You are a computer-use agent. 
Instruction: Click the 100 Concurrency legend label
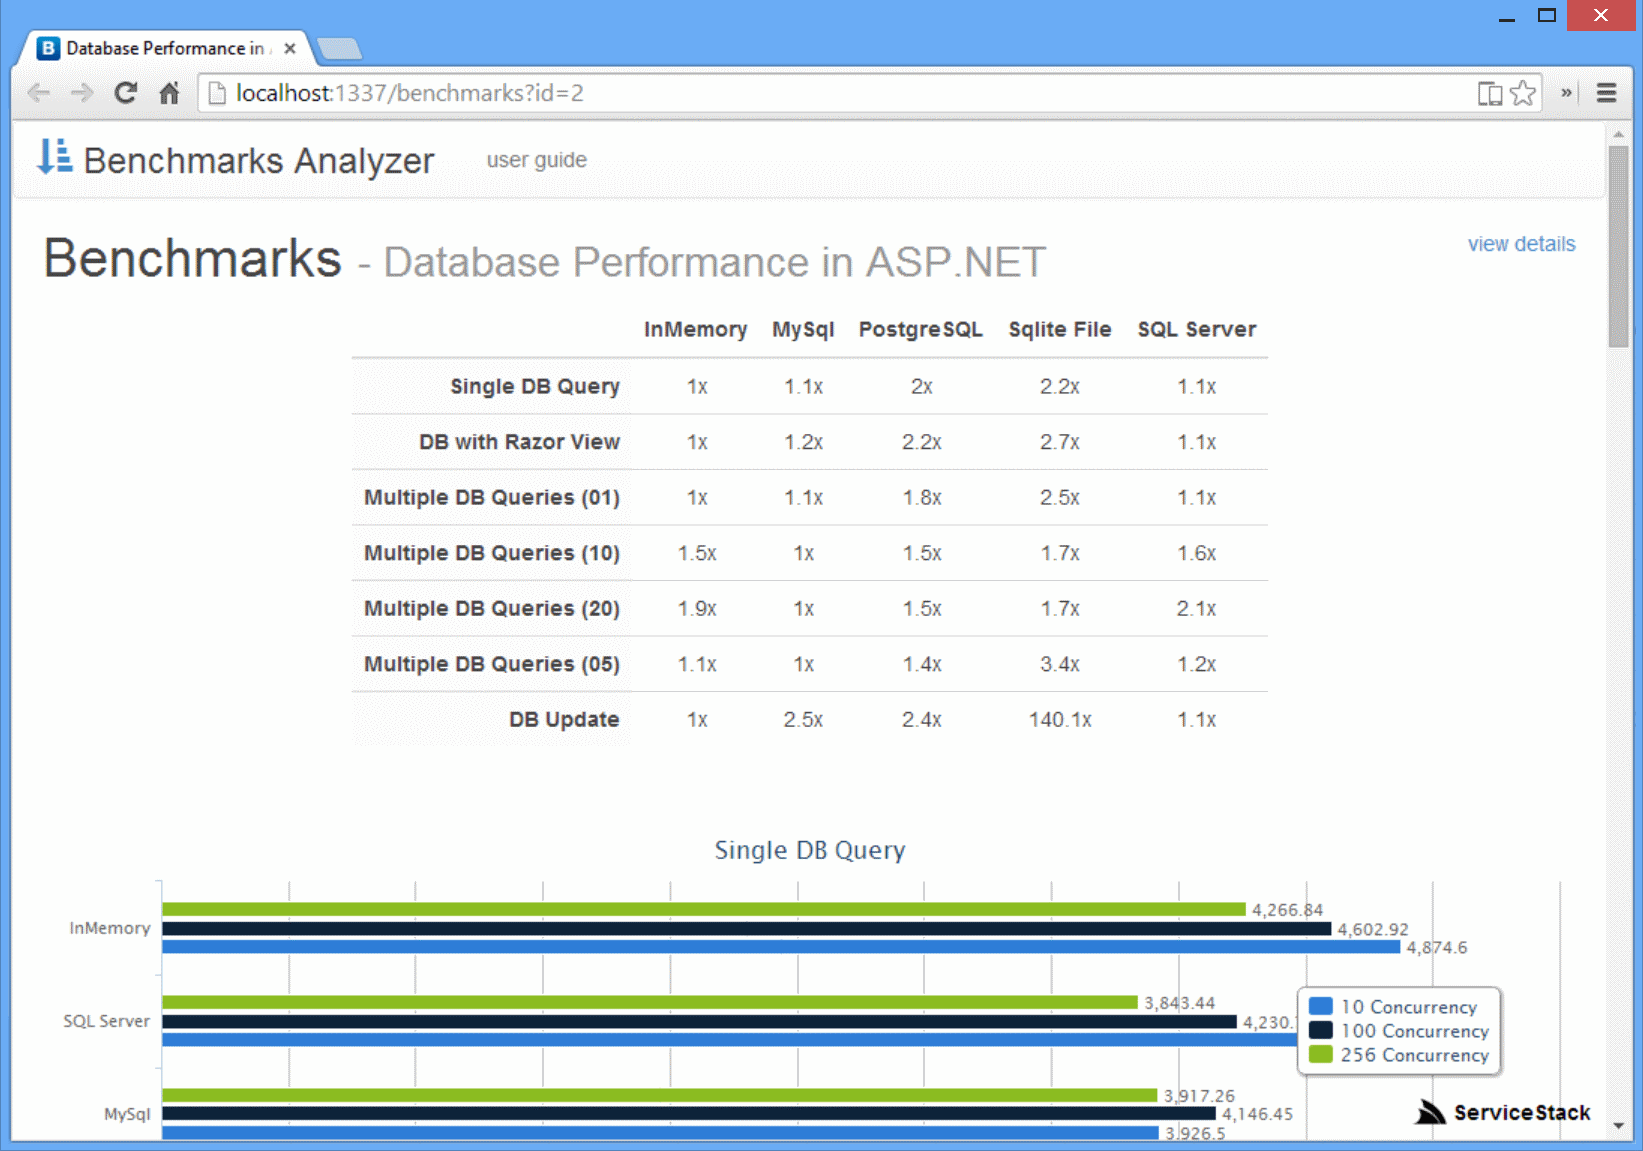[x=1415, y=1031]
